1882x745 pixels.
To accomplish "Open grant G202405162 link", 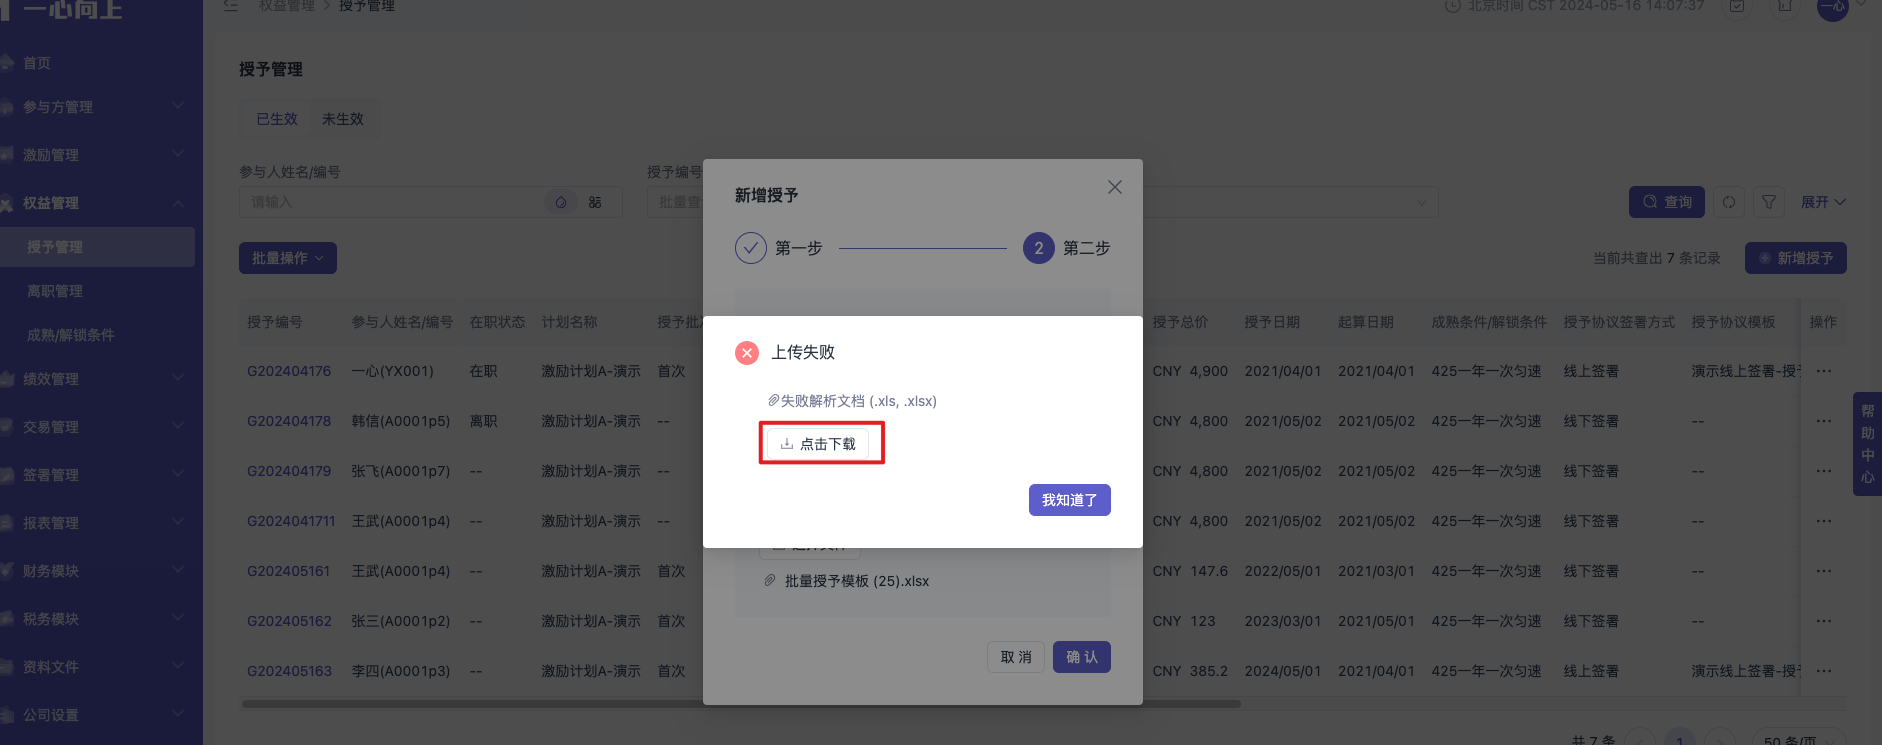I will tap(289, 621).
